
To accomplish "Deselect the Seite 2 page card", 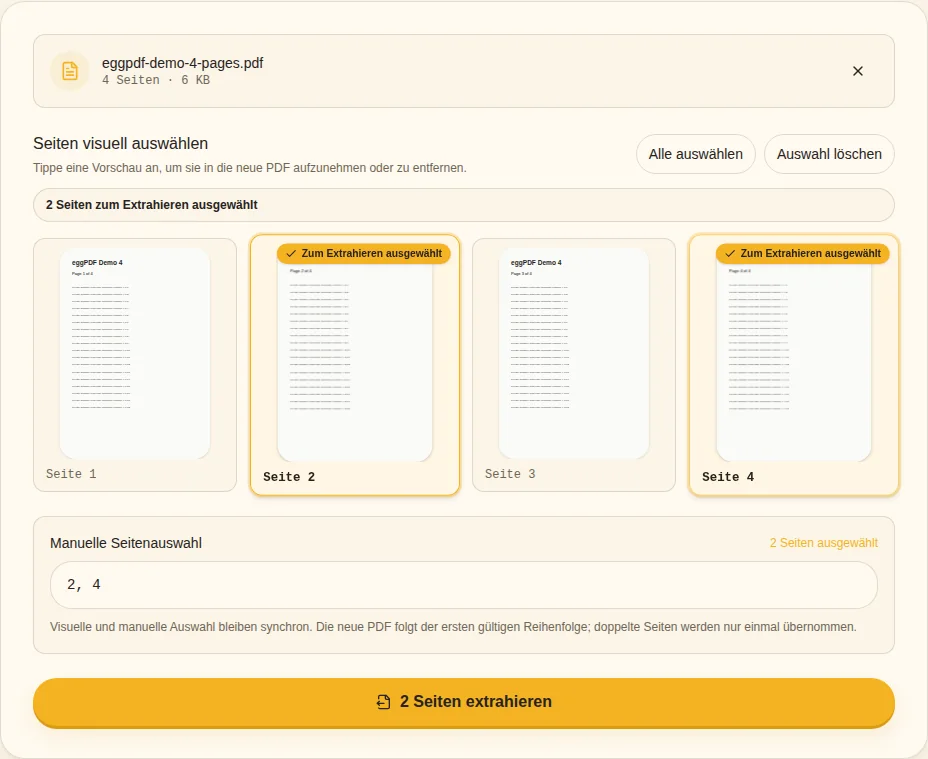I will point(355,365).
